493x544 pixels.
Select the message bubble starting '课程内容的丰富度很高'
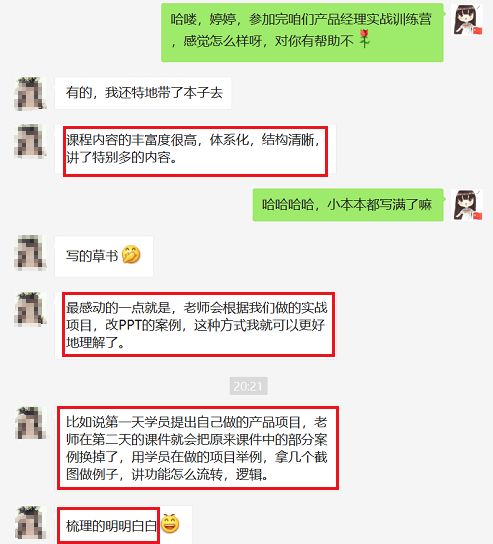point(195,151)
